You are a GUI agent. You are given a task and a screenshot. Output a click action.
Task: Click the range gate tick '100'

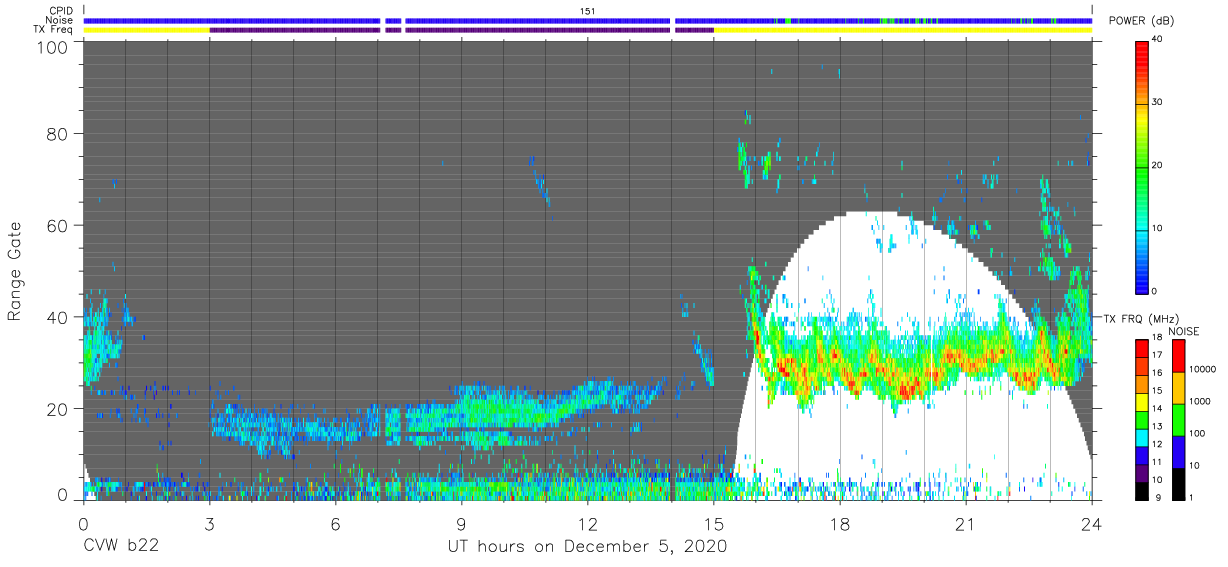tap(53, 46)
